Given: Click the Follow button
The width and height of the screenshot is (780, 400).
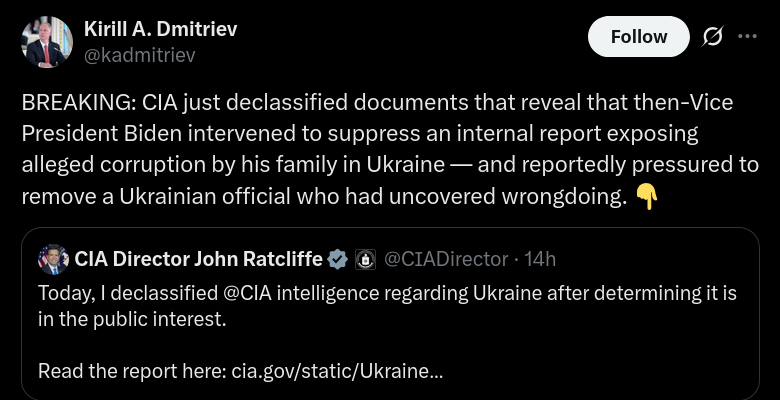Looking at the screenshot, I should pyautogui.click(x=638, y=37).
